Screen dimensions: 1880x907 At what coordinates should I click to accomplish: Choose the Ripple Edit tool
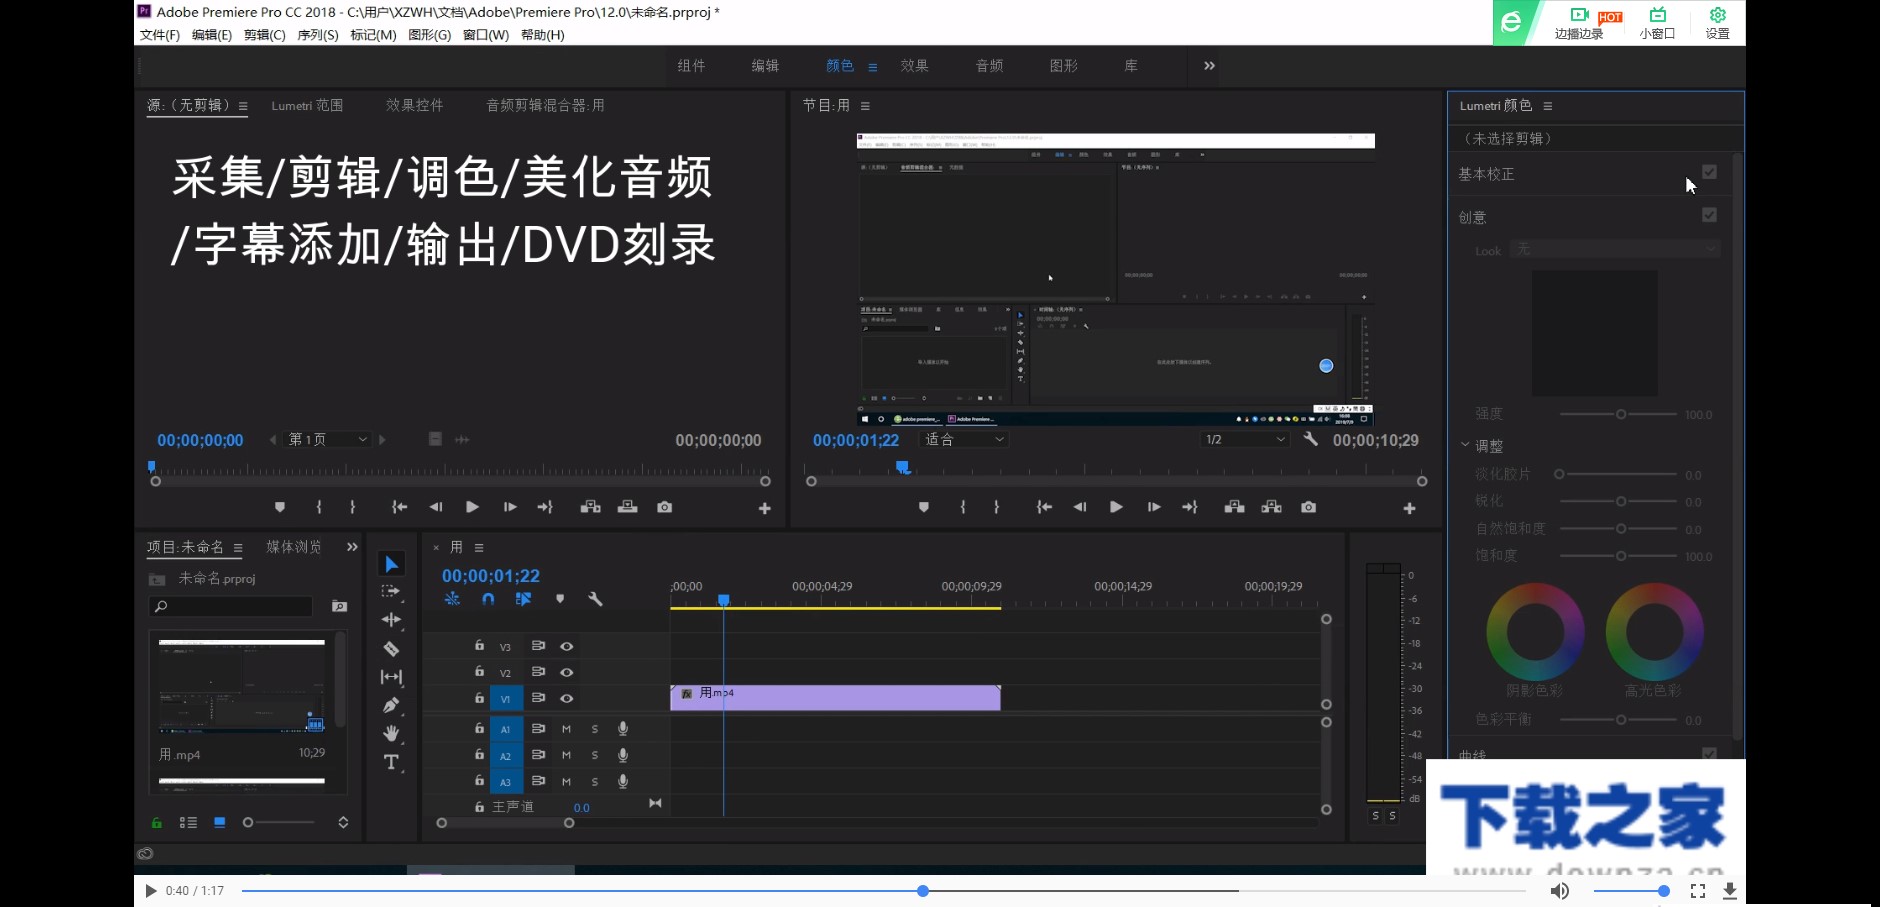[391, 620]
